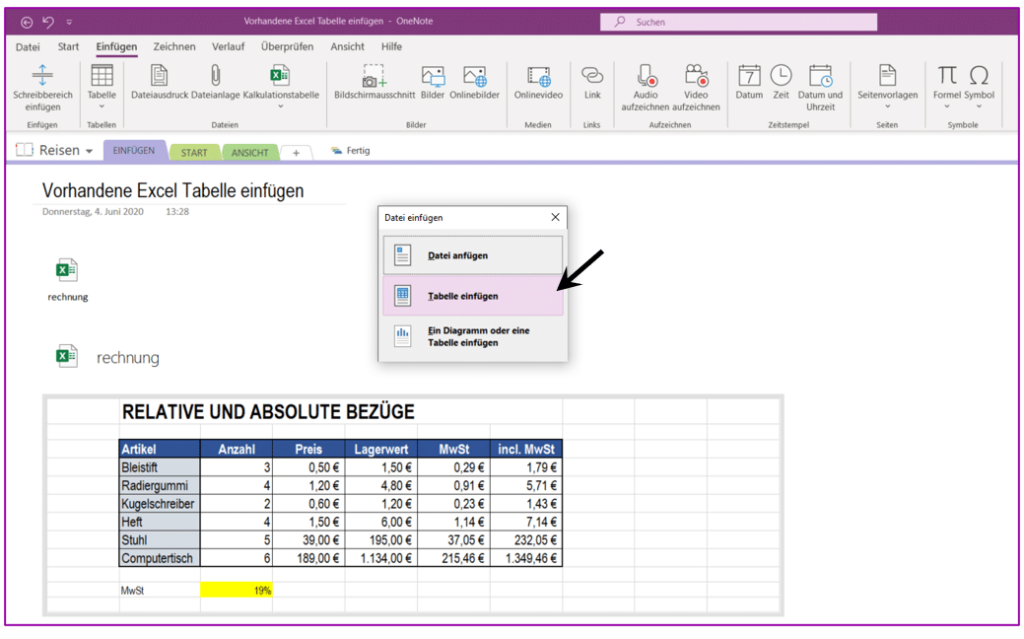Viewport: 1024px width, 639px height.
Task: Click the page title Vorhandene Excel Tabelle einfügen
Action: tap(173, 191)
